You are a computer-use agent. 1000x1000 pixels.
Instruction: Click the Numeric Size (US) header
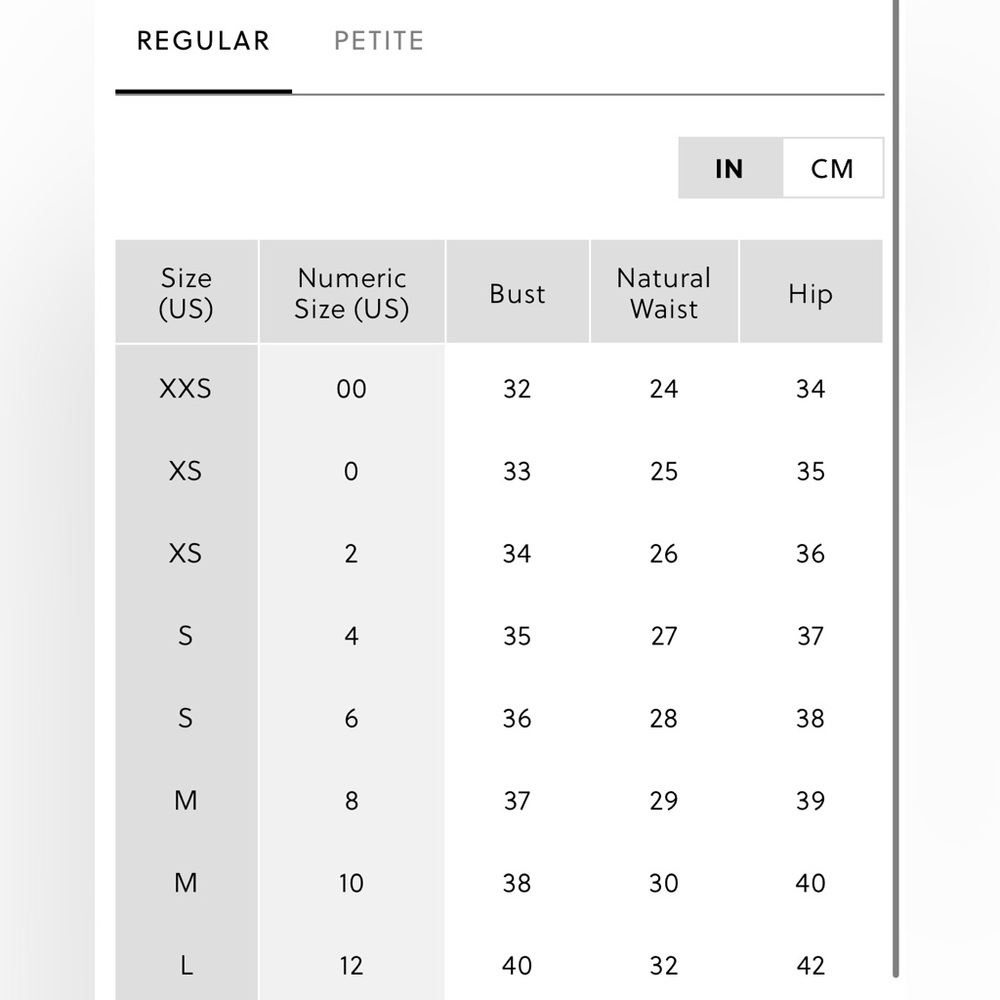click(351, 293)
